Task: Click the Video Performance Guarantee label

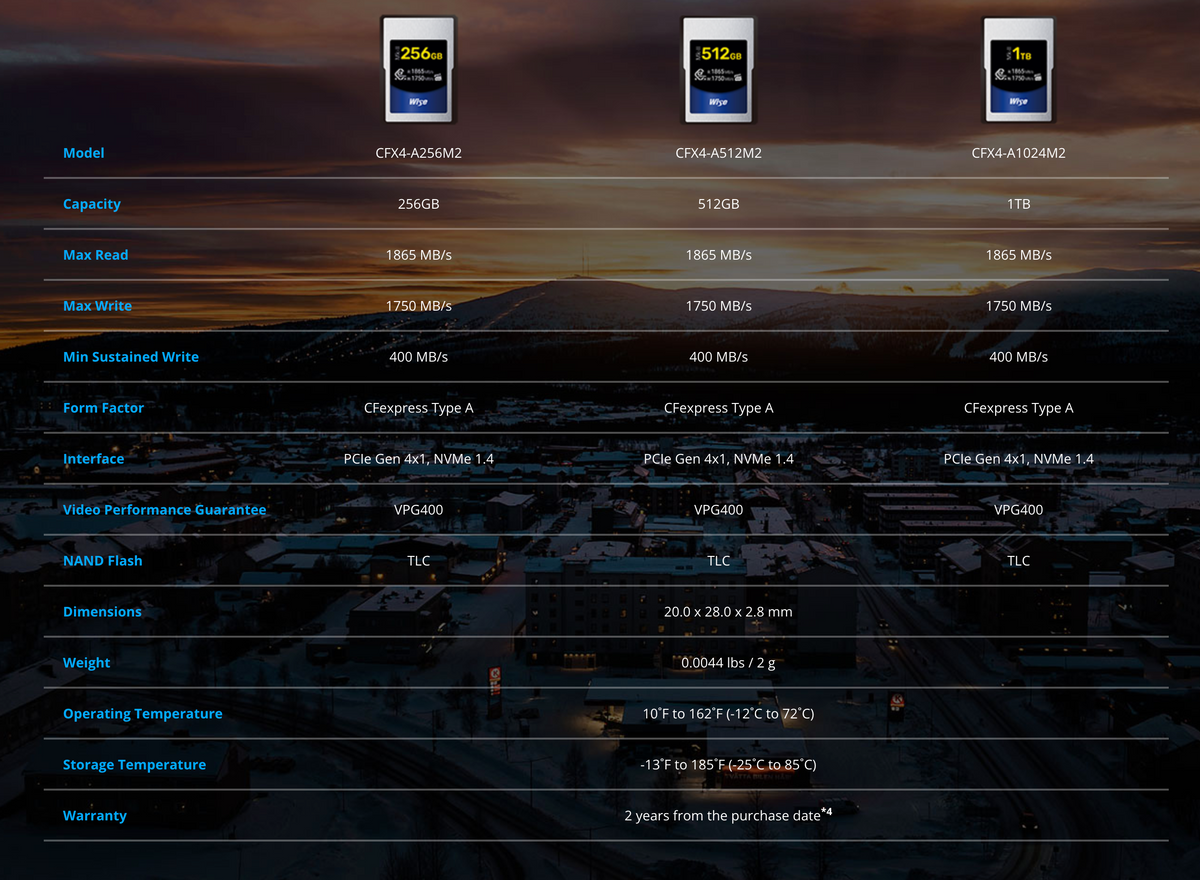Action: click(165, 510)
